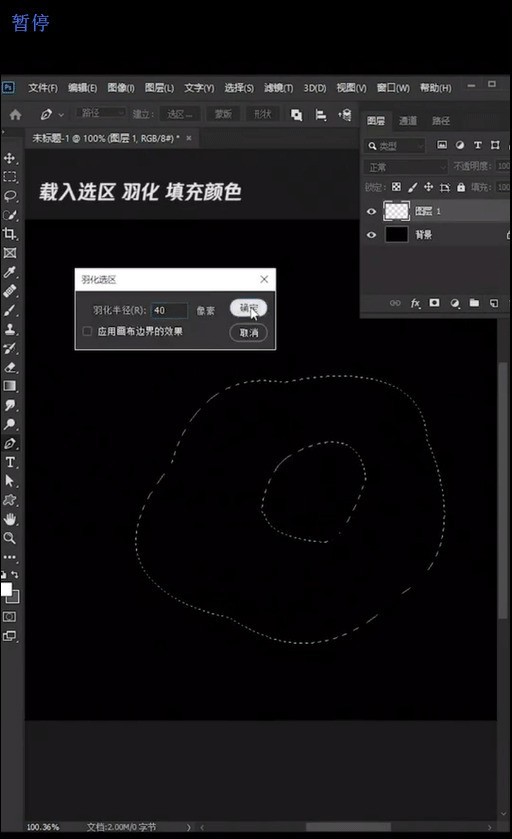Open the 类型 layer filter dropdown
Image resolution: width=512 pixels, height=839 pixels.
pos(395,146)
